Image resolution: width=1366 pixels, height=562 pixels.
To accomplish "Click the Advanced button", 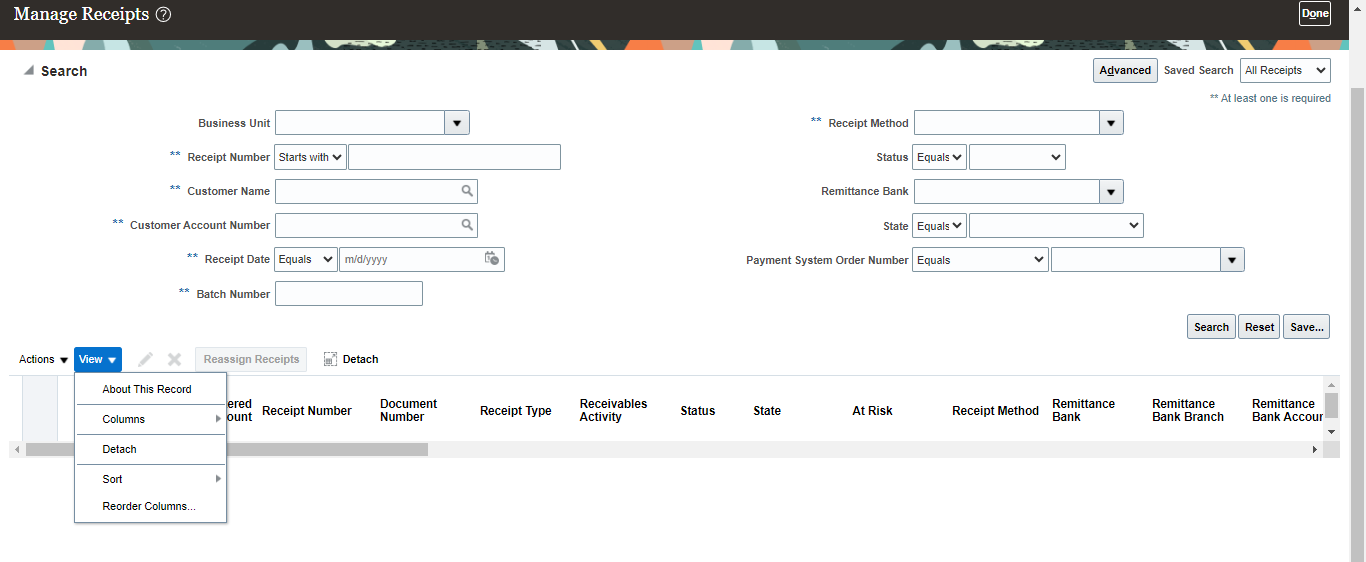I will click(1125, 70).
